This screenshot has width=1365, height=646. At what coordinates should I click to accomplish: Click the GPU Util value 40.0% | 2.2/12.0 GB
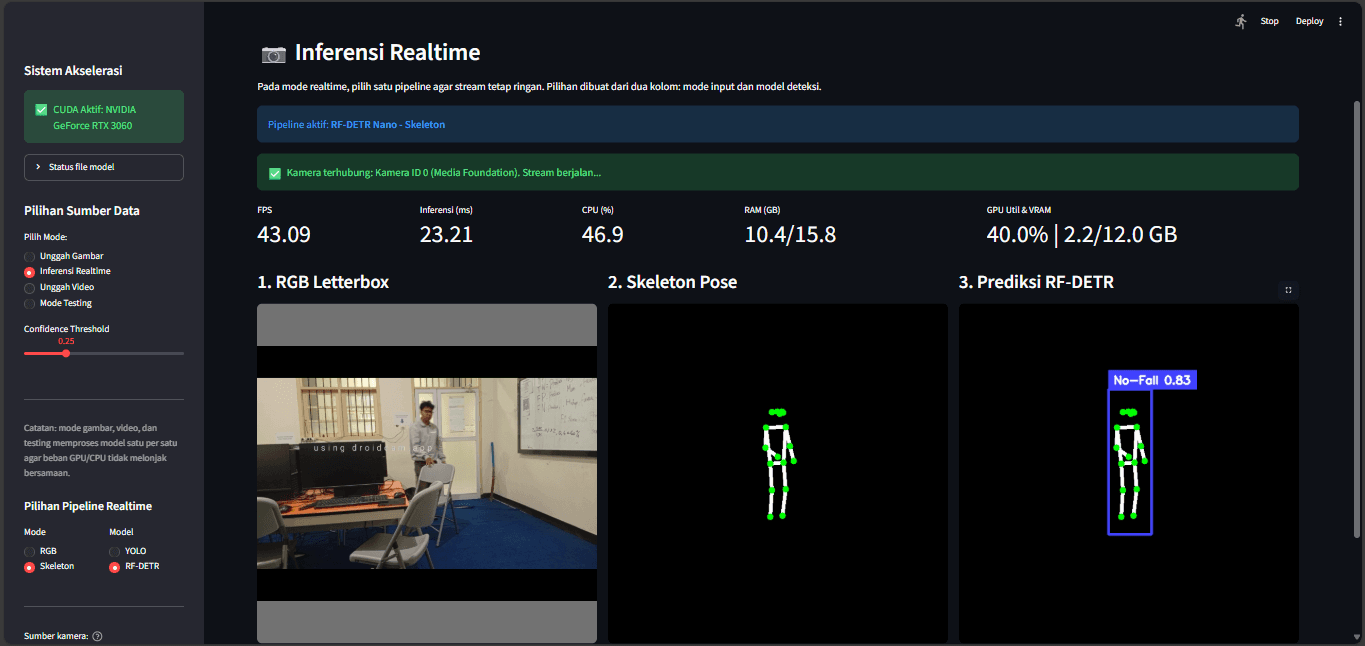[x=1082, y=235]
